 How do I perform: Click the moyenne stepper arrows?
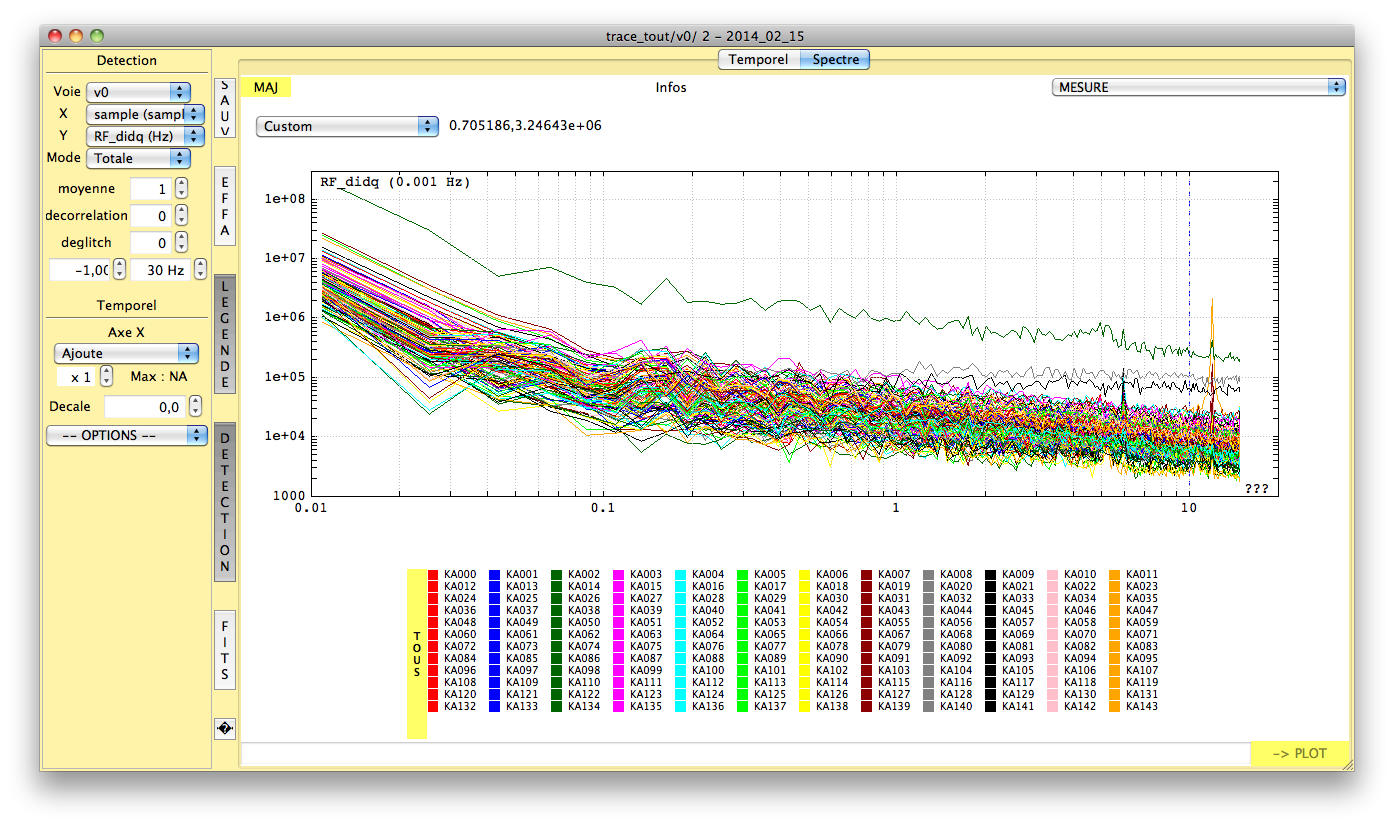(x=181, y=189)
